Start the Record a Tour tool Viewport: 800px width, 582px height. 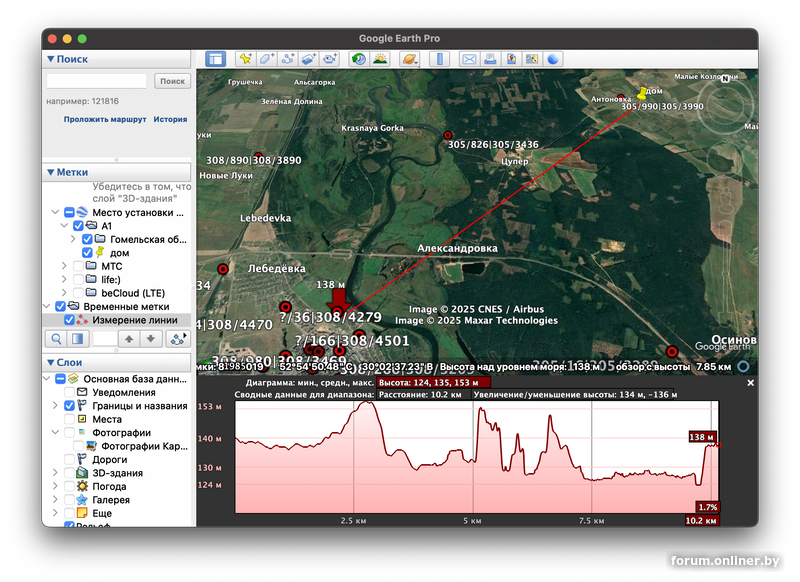330,59
